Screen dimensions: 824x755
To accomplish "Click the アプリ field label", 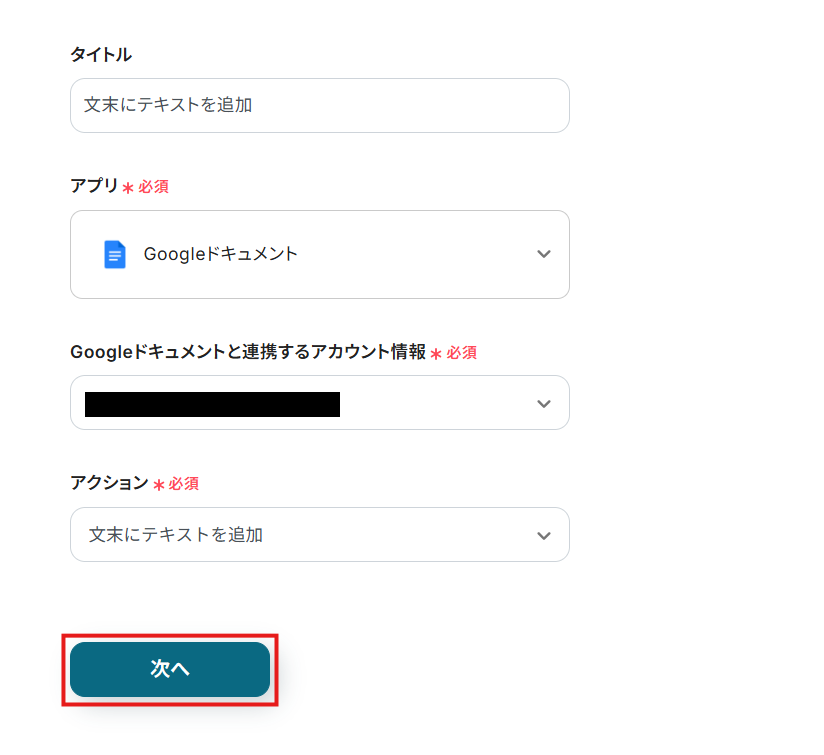I will 94,186.
